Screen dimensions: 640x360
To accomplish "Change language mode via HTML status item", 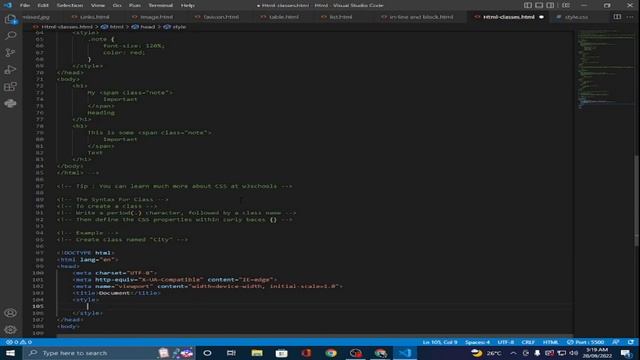I will click(x=550, y=342).
